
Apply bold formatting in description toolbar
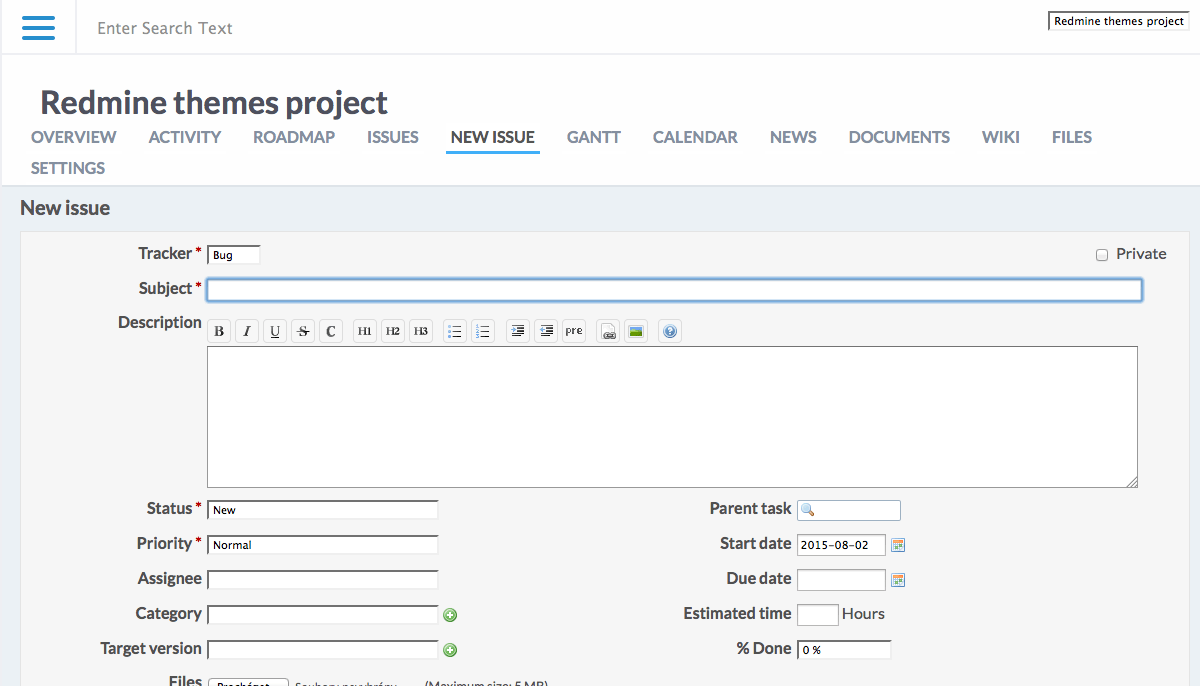coord(219,331)
